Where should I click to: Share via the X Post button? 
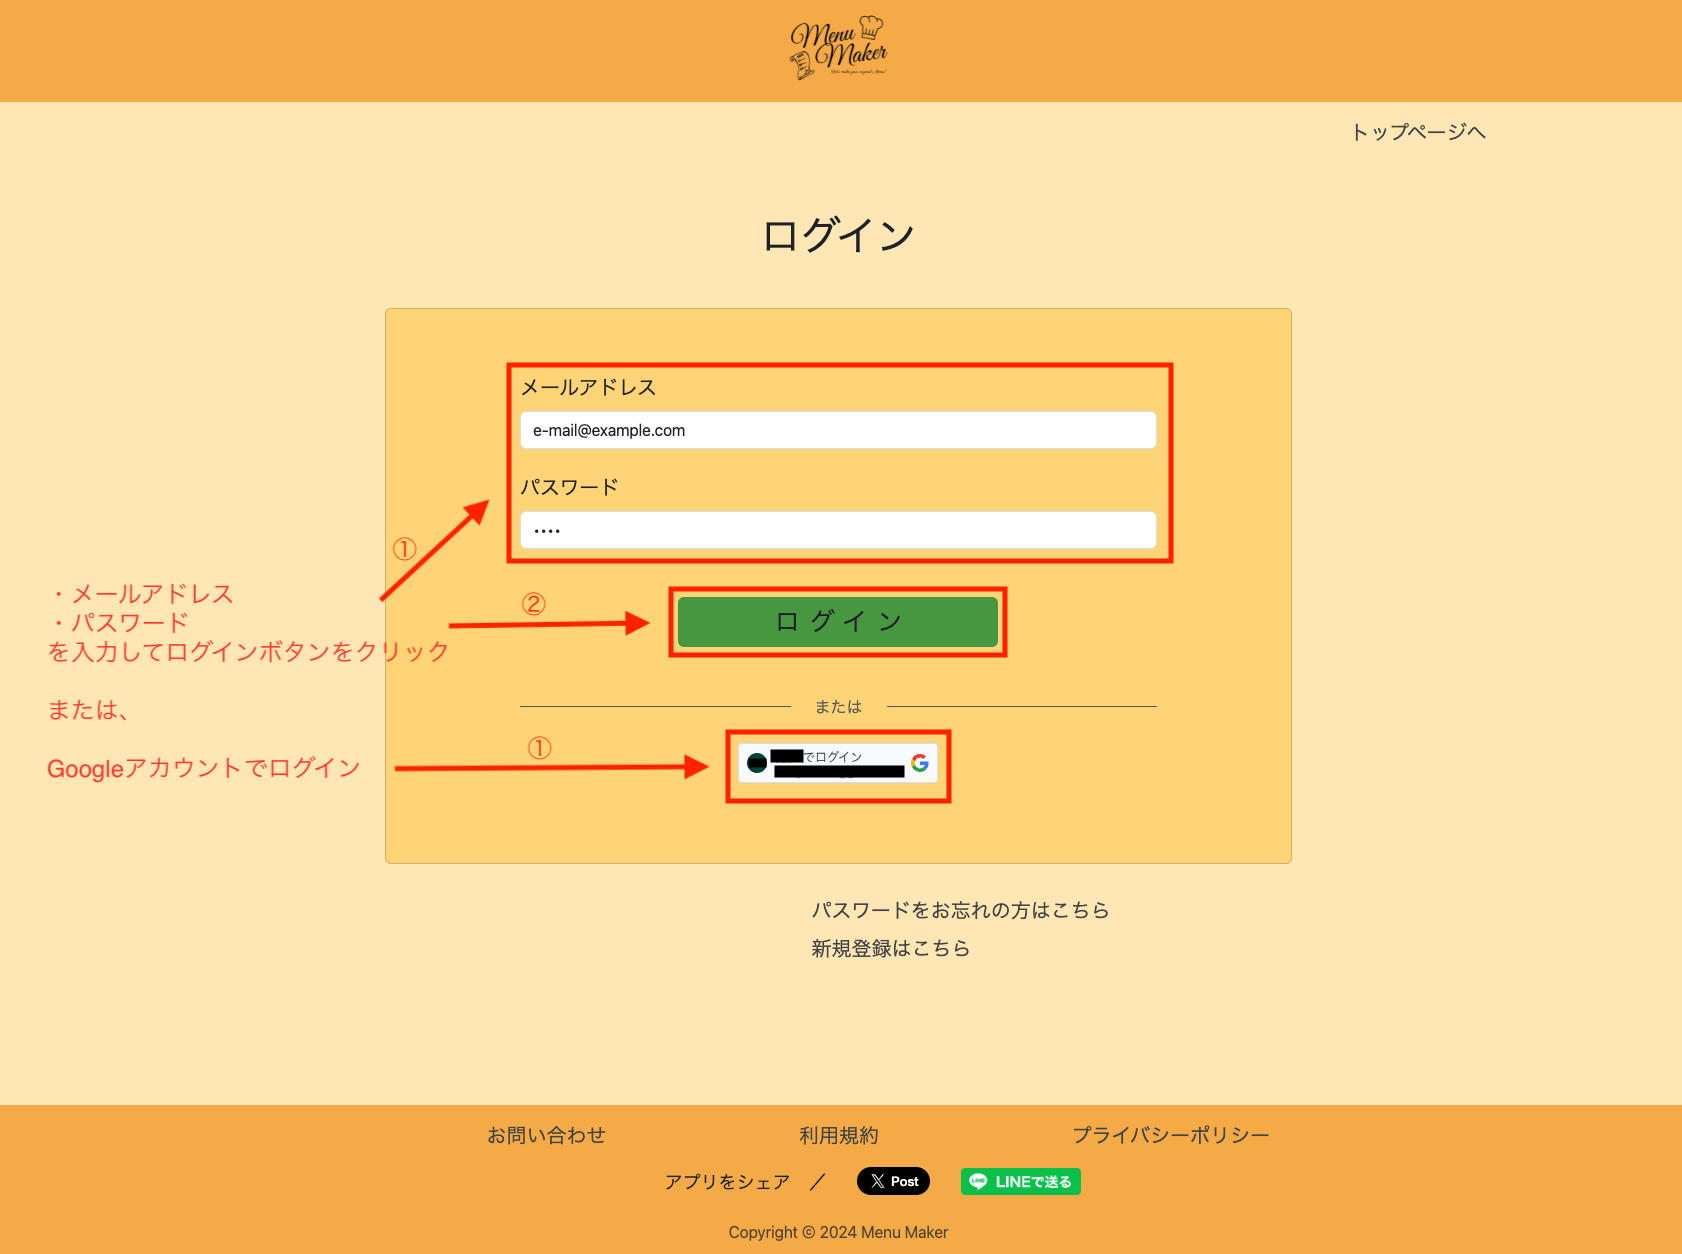point(893,1181)
